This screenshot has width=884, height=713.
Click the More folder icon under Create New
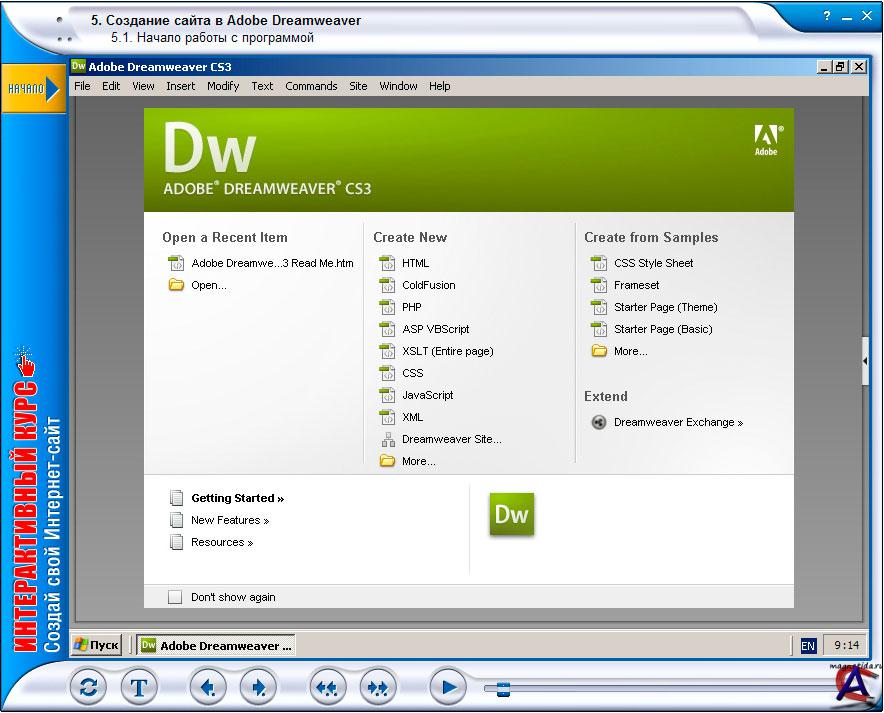pyautogui.click(x=387, y=461)
